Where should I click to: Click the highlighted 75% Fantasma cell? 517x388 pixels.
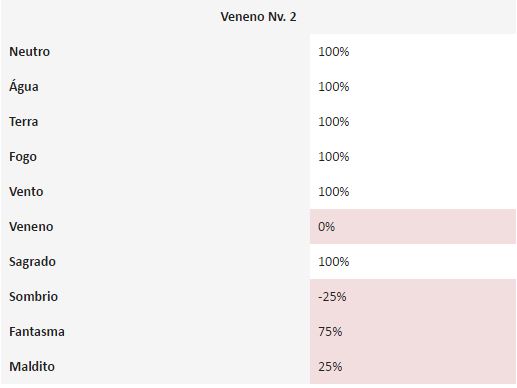pos(413,332)
